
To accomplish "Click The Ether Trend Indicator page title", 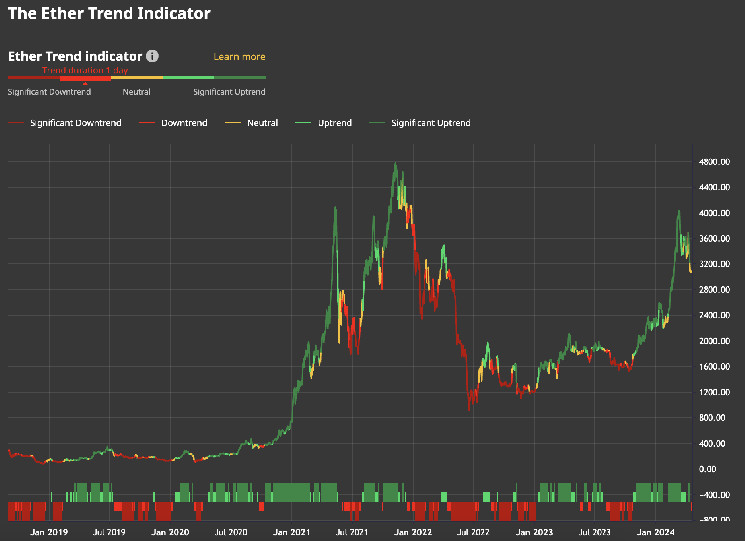I will point(109,14).
